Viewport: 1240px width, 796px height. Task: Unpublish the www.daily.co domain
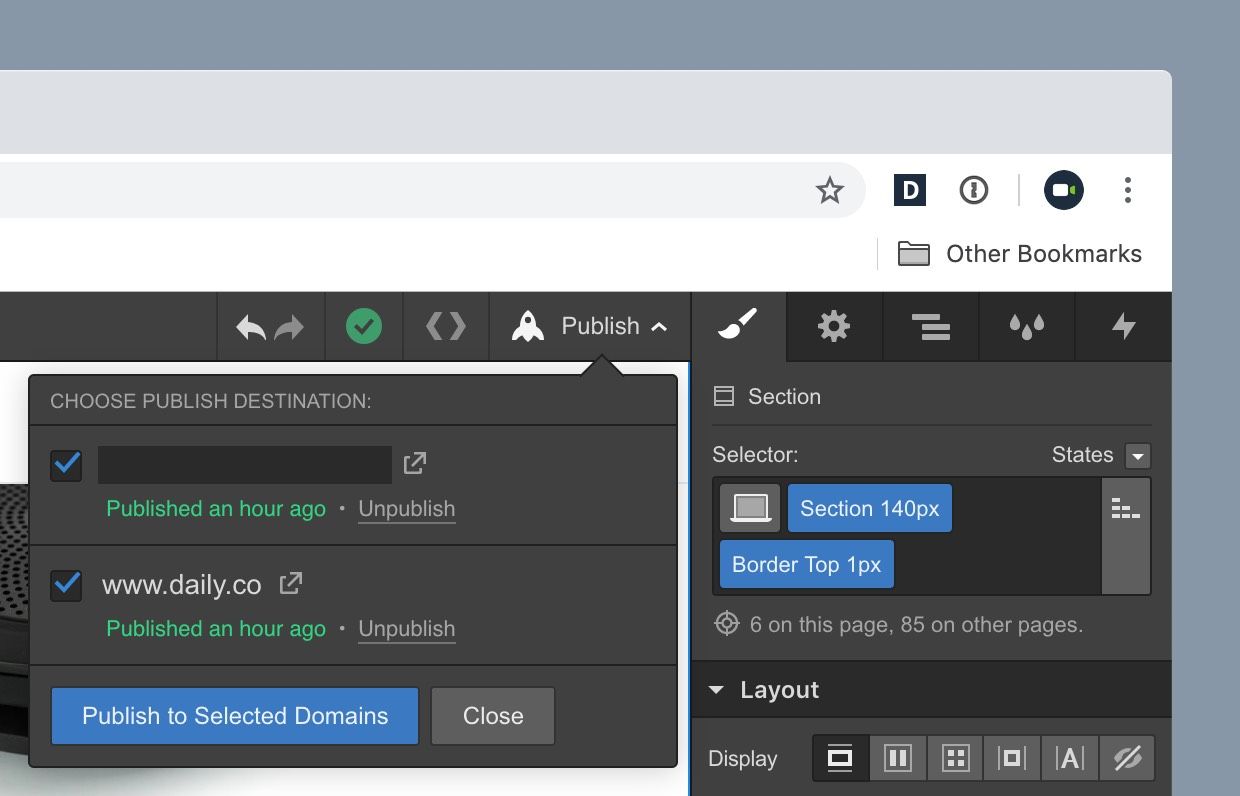coord(407,629)
